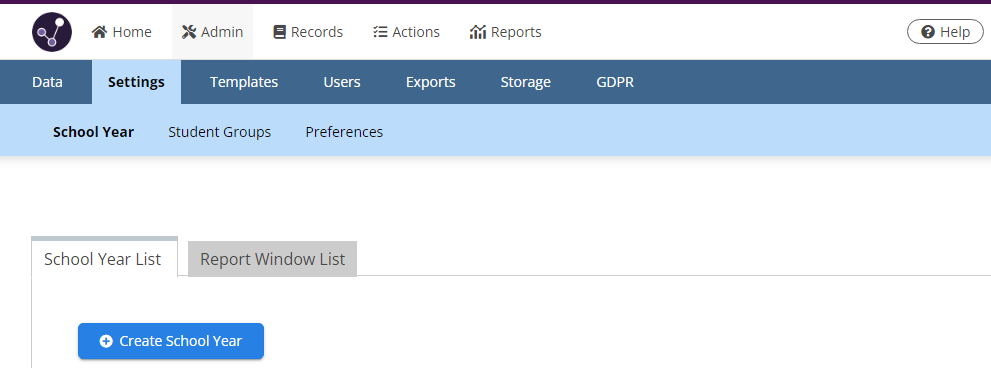This screenshot has height=368, width=991.
Task: Open the GDPR tab
Action: pos(615,82)
